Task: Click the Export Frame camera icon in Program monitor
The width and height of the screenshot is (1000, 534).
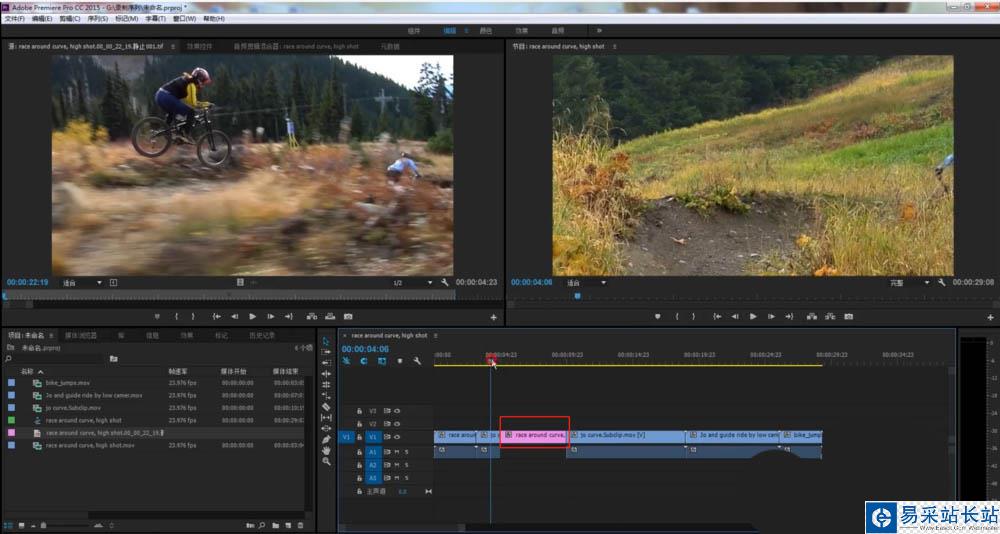Action: (x=848, y=316)
